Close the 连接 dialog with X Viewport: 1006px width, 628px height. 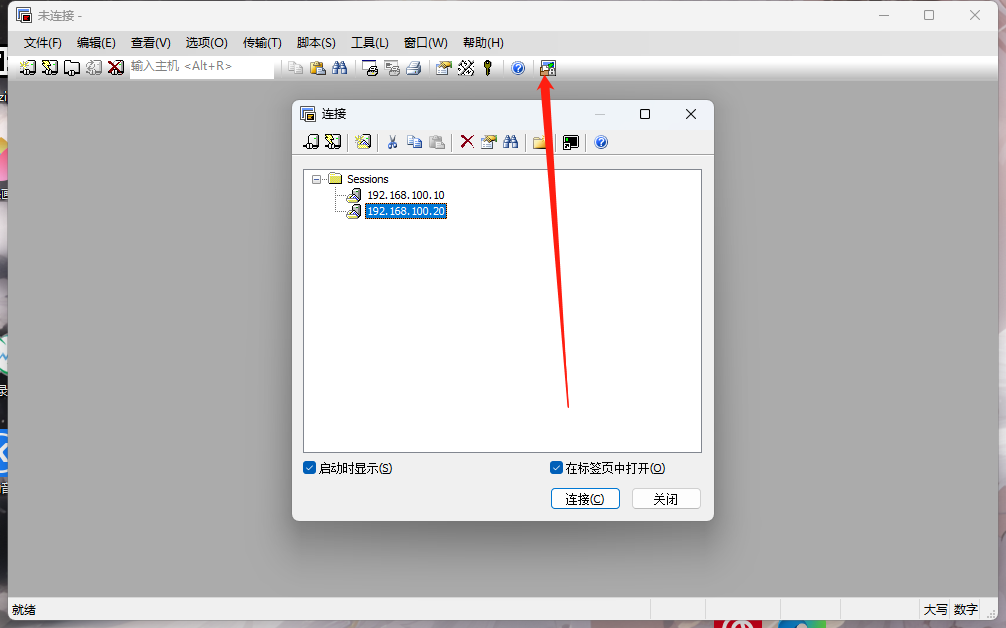[691, 114]
